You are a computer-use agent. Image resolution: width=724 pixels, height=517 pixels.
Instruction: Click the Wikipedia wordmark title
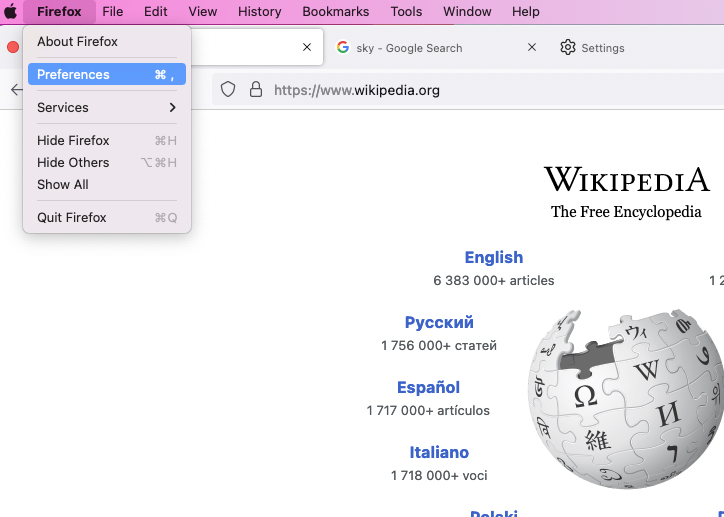[627, 179]
